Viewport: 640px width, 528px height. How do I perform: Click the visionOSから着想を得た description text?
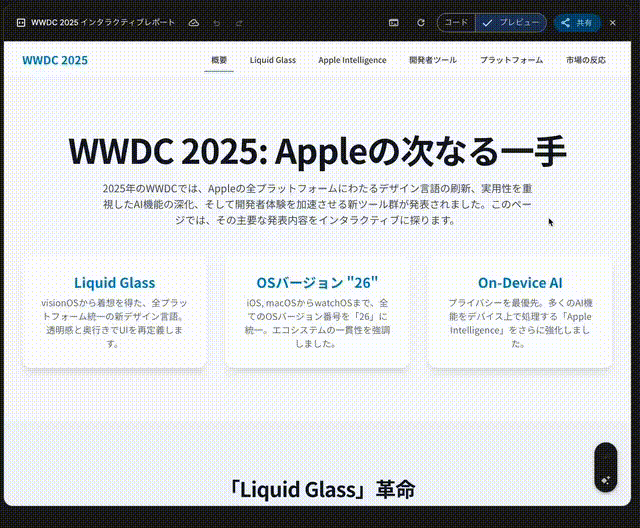click(115, 323)
